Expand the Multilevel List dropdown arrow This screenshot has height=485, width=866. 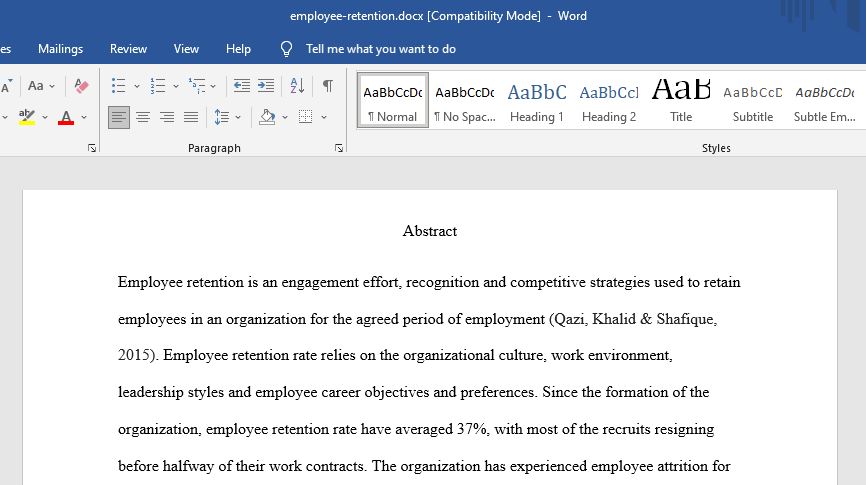[x=213, y=86]
